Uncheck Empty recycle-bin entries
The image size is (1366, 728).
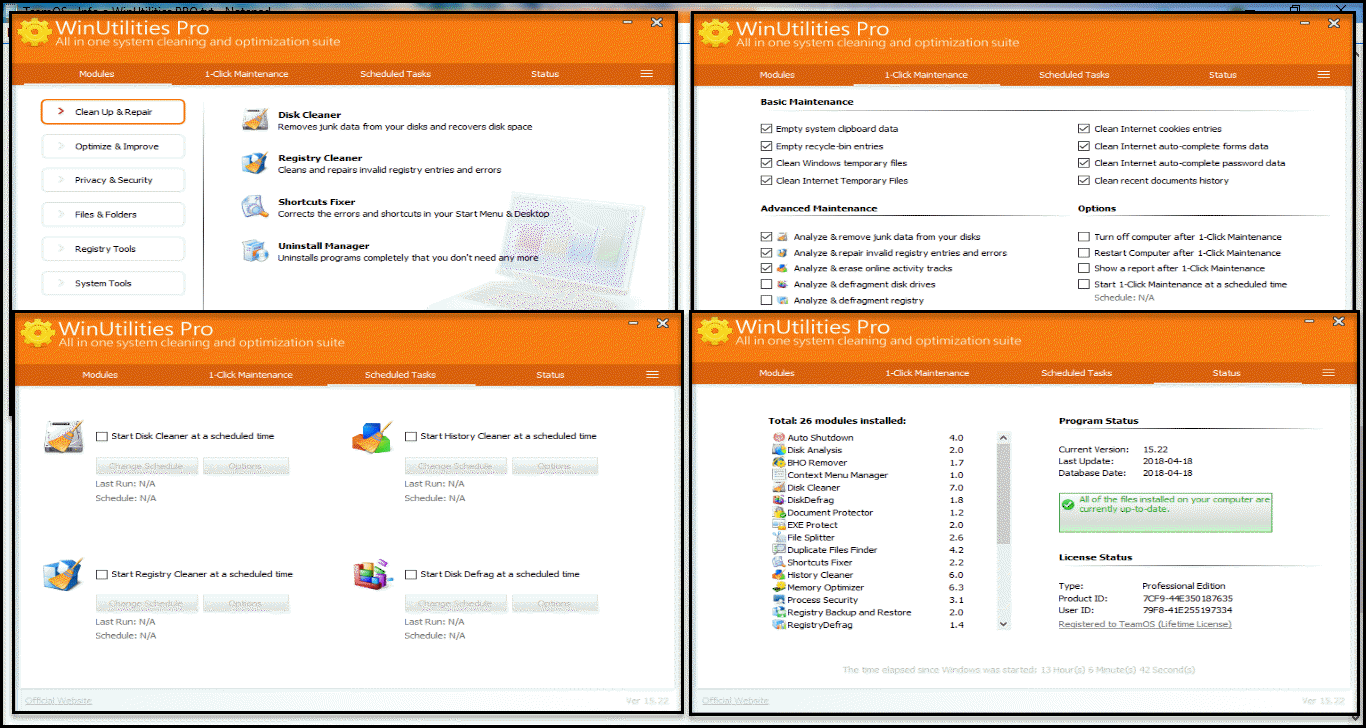pos(766,146)
